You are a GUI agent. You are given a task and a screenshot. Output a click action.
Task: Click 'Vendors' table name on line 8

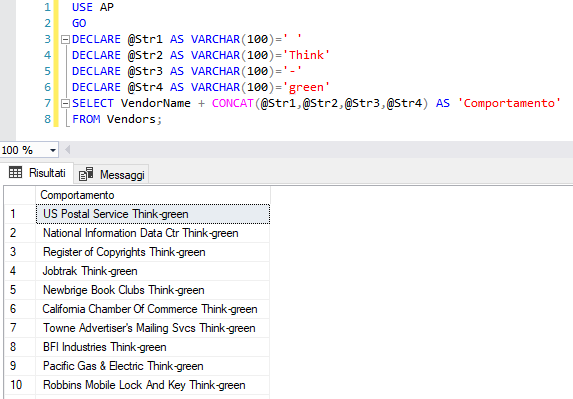click(131, 119)
